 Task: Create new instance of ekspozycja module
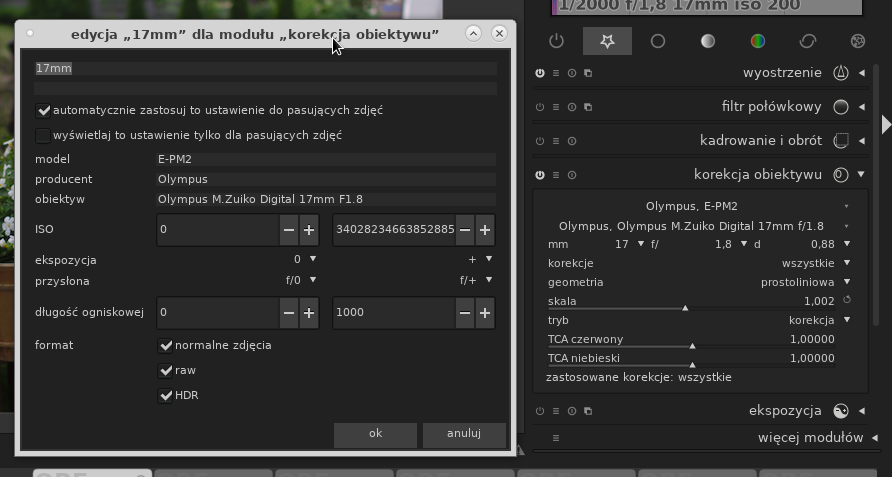[588, 411]
